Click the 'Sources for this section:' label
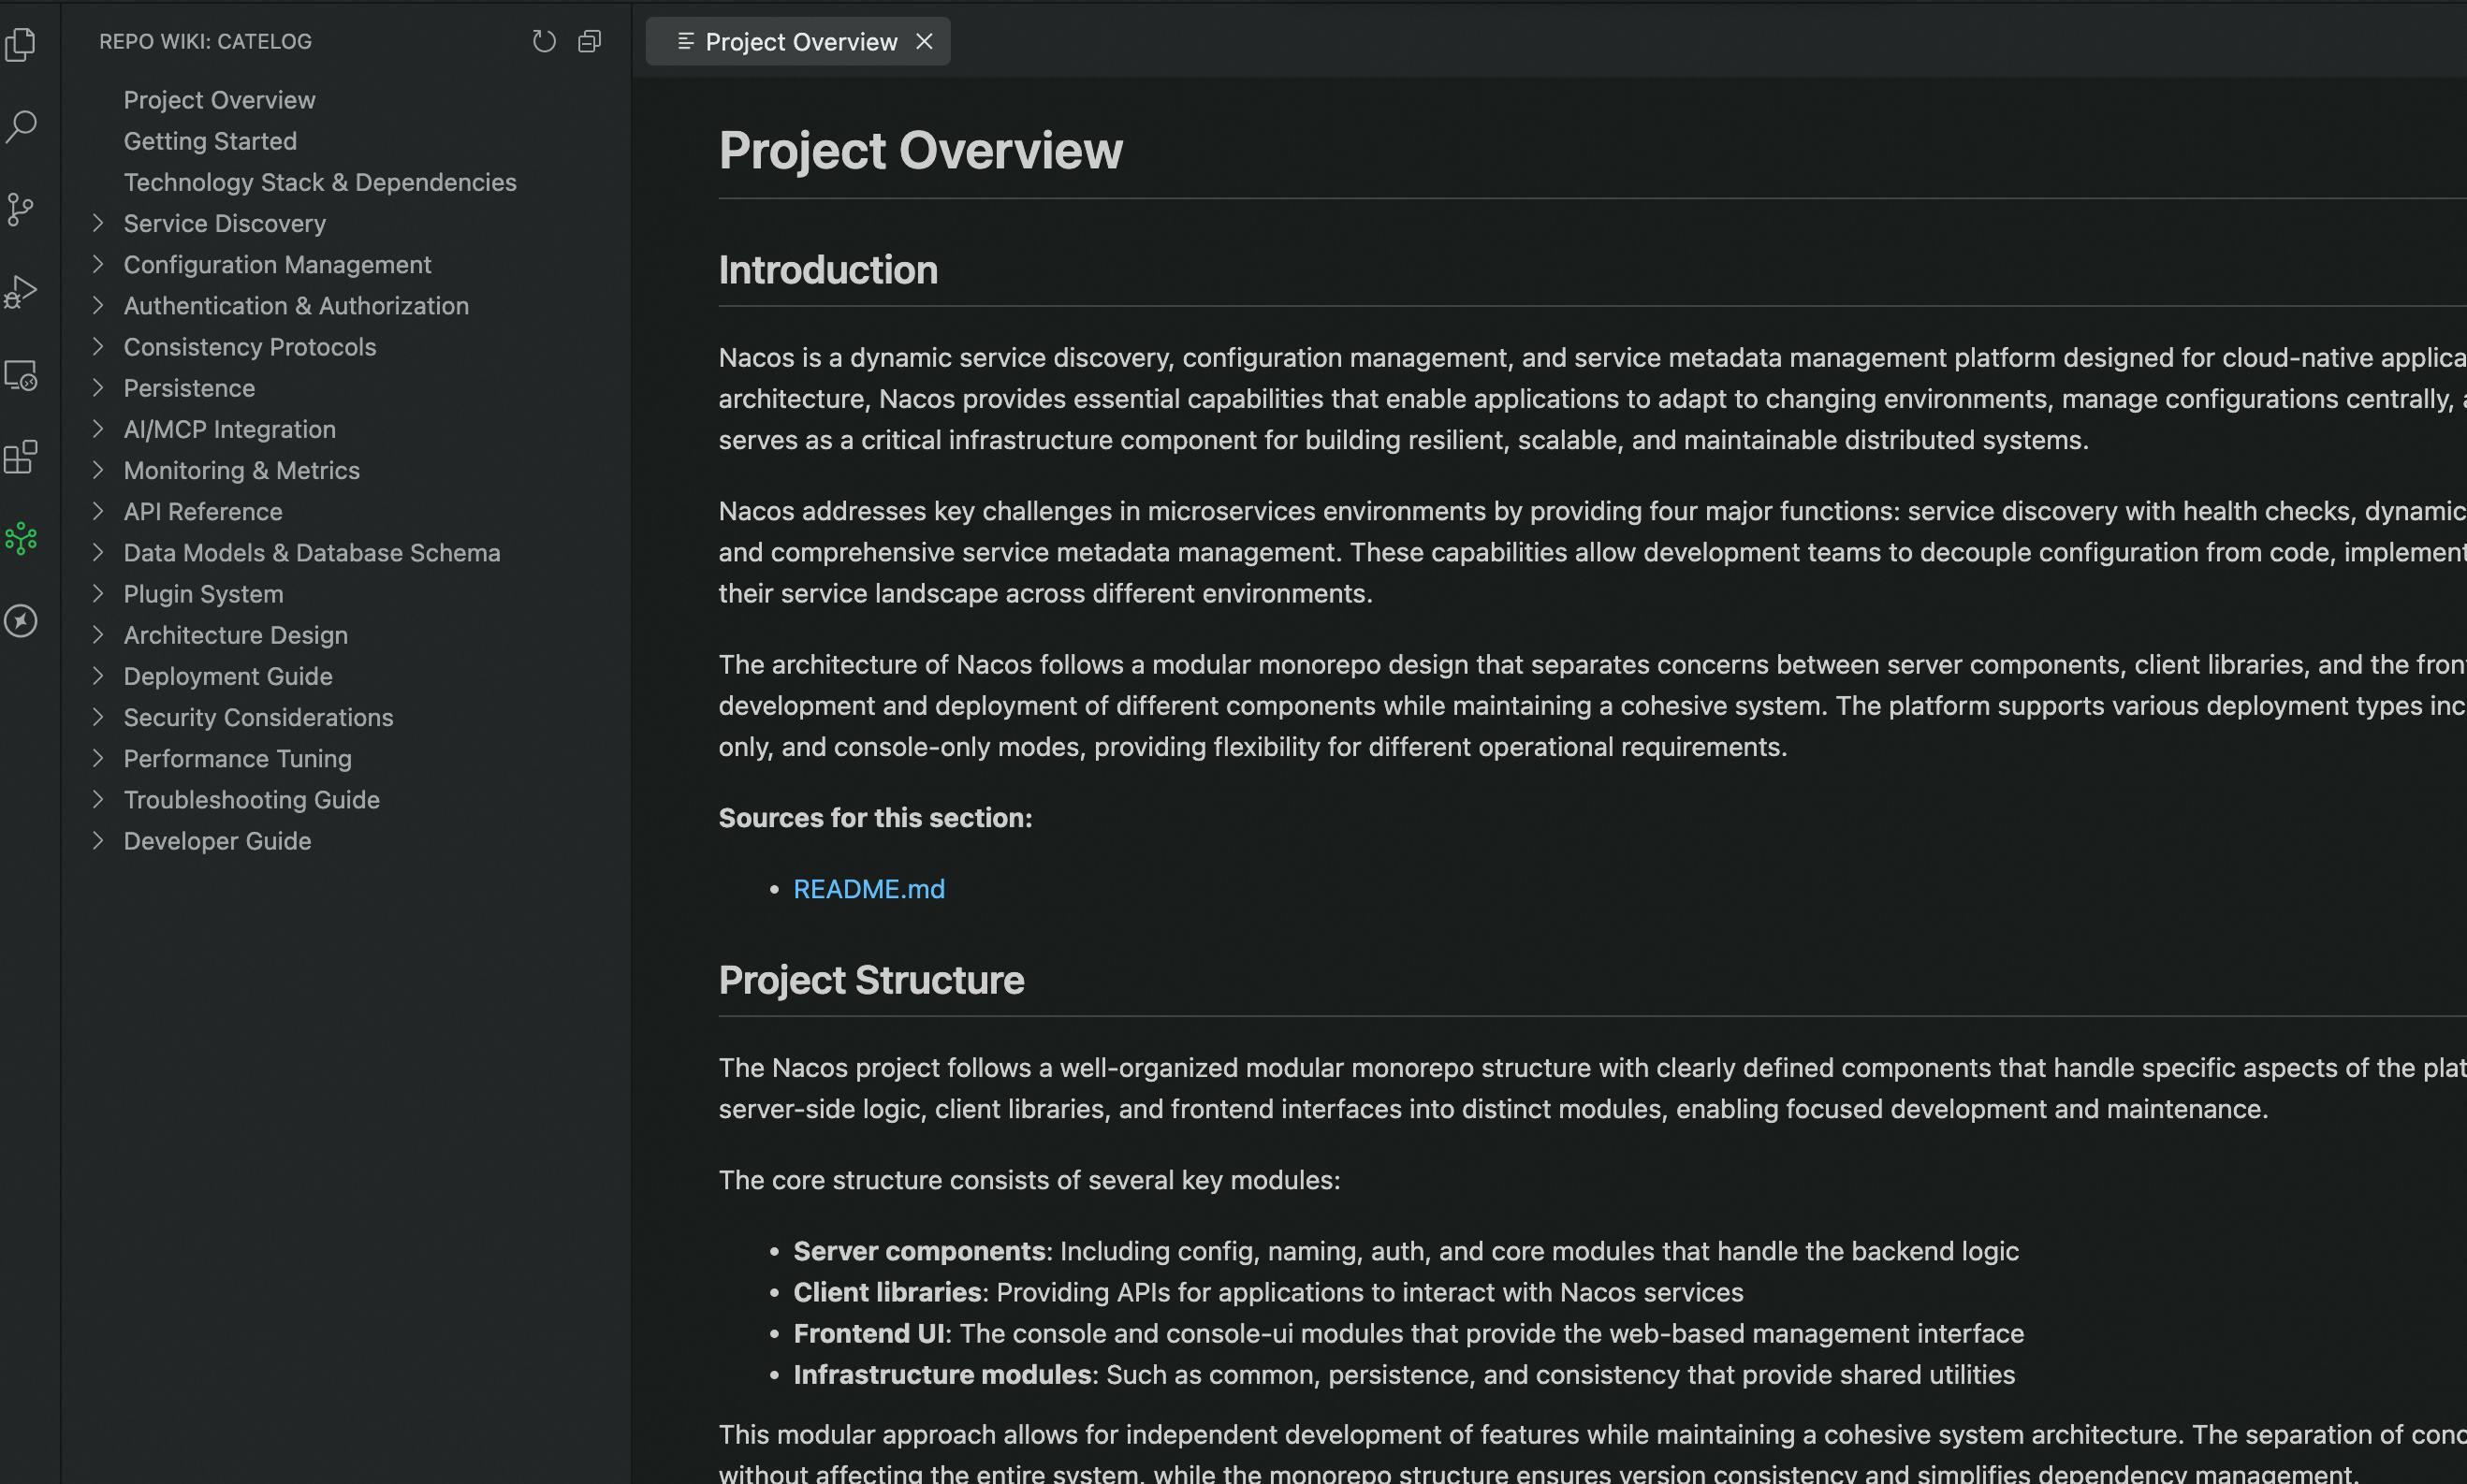Viewport: 2467px width, 1484px height. [876, 818]
